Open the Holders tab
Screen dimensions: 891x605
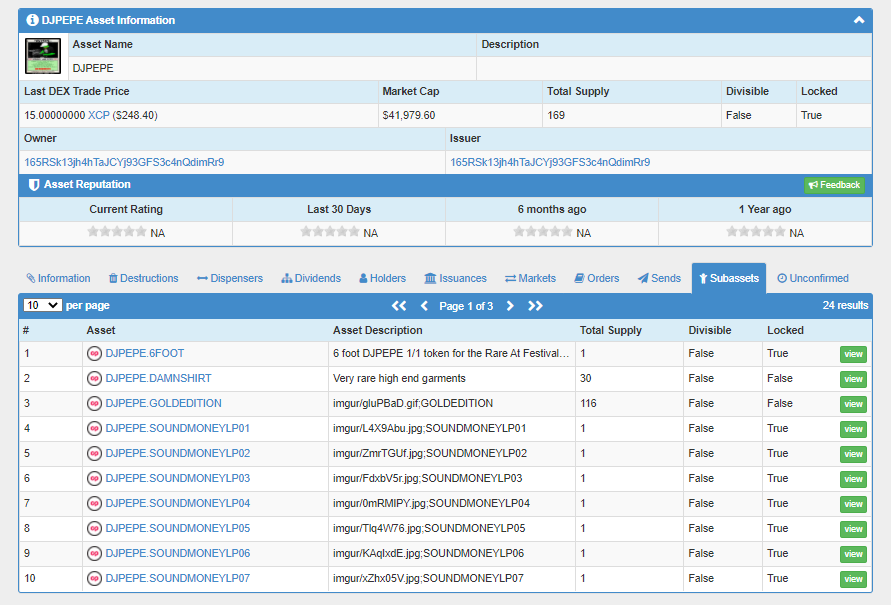click(382, 278)
